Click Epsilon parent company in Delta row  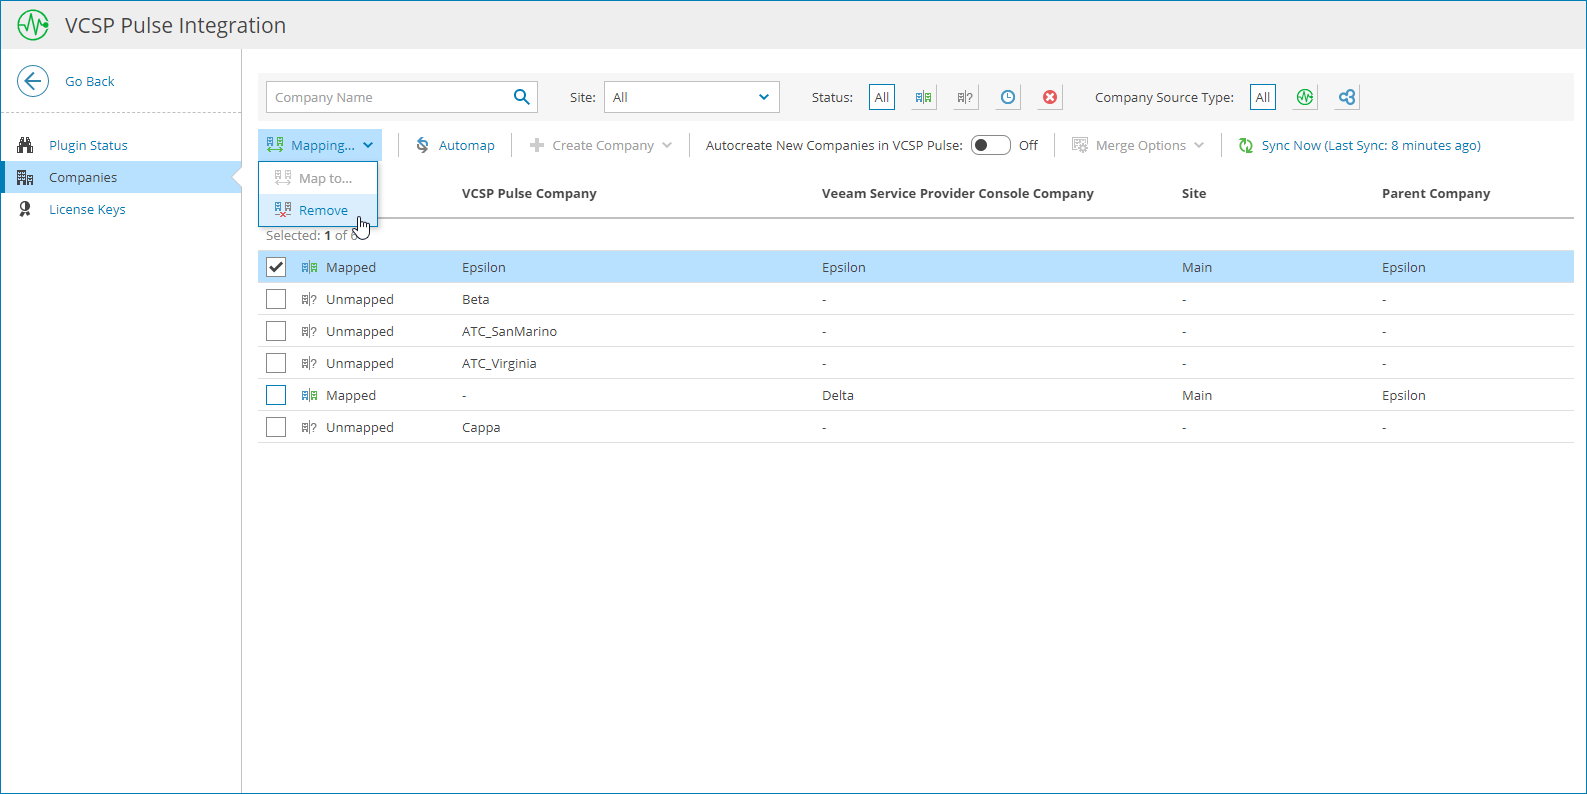[1404, 395]
